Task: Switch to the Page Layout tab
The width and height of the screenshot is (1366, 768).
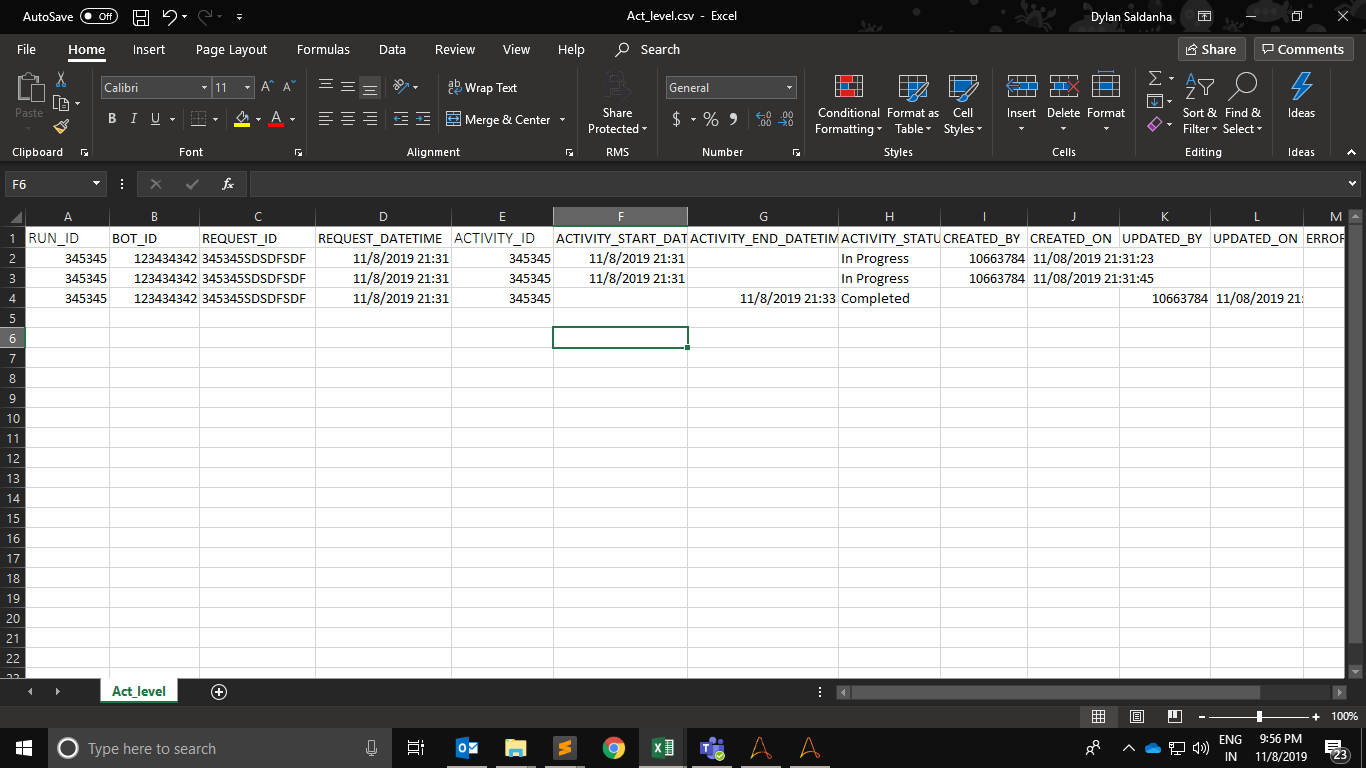Action: (231, 50)
